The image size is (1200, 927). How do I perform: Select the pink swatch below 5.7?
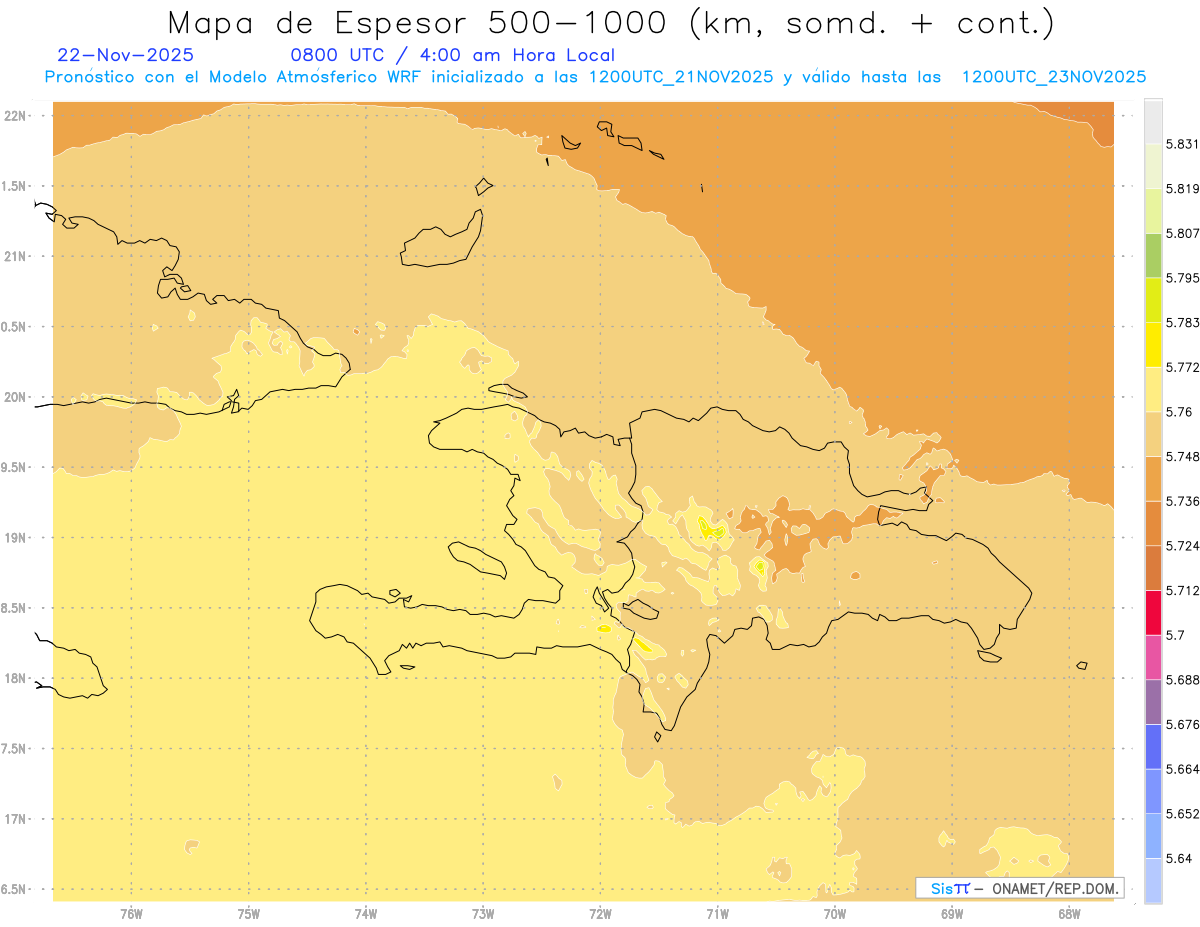[1153, 657]
